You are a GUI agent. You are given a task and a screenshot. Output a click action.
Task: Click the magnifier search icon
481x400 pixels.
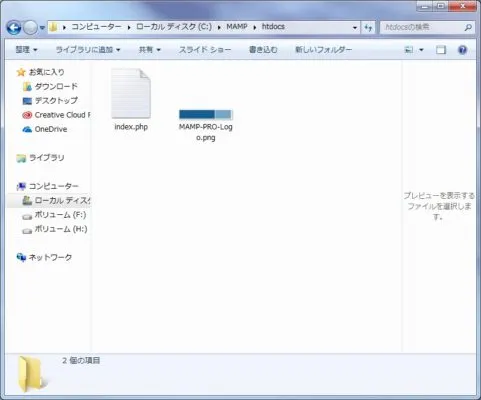[468, 28]
